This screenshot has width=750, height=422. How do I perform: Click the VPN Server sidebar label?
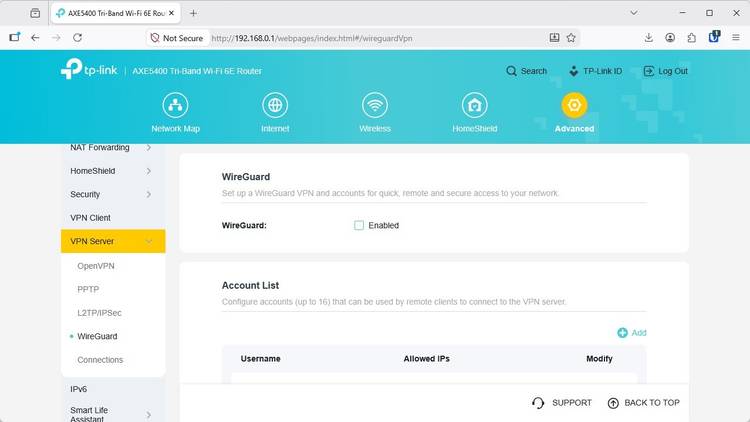tap(92, 242)
